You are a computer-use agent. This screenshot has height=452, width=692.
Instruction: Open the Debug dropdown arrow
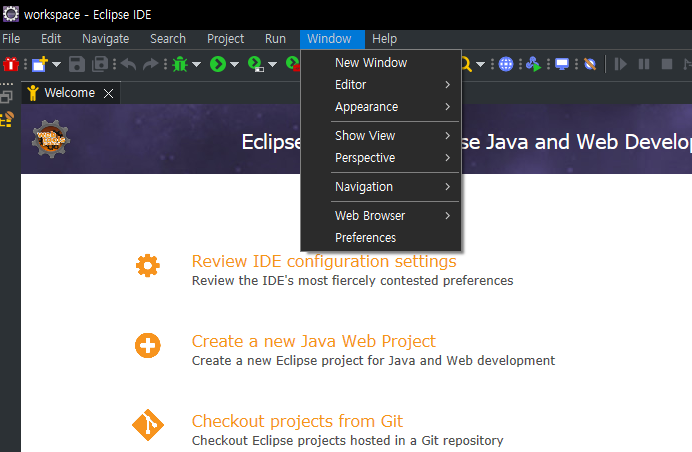pos(196,65)
